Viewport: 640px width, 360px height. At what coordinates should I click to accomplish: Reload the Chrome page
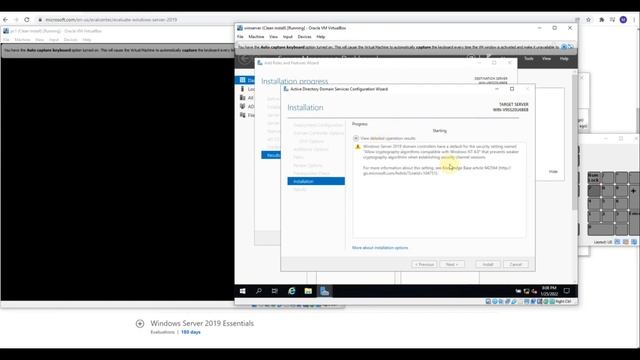coord(27,20)
